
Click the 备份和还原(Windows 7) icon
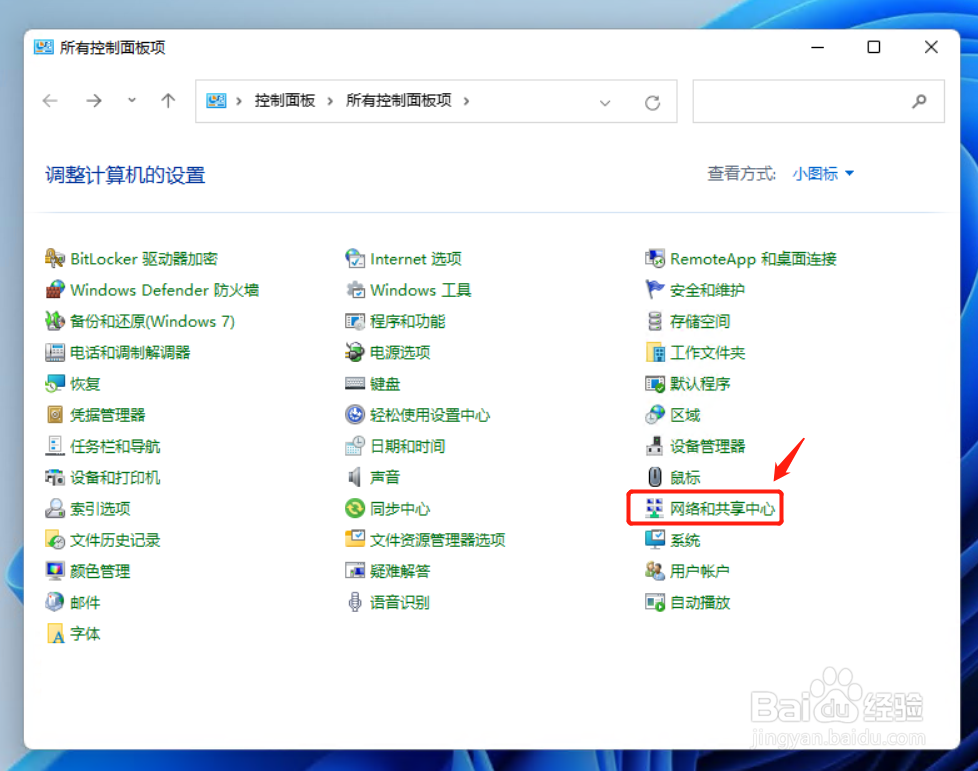click(55, 321)
